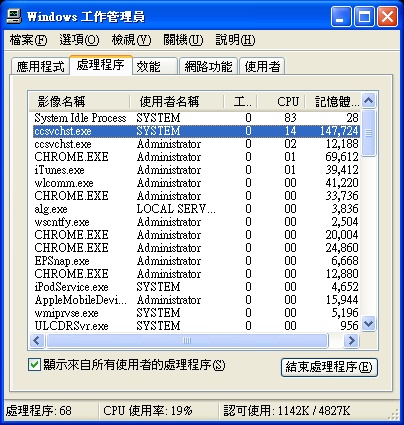This screenshot has height=425, width=404.
Task: Sort by 使用者名稱 column header
Action: [177, 101]
